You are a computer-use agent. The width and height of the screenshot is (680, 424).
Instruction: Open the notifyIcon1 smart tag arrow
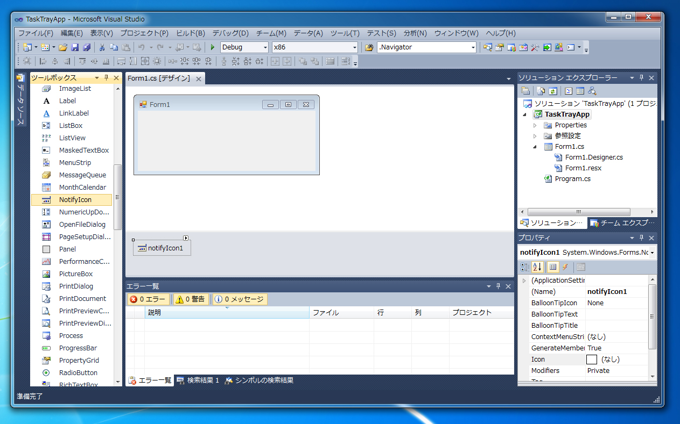pyautogui.click(x=186, y=238)
